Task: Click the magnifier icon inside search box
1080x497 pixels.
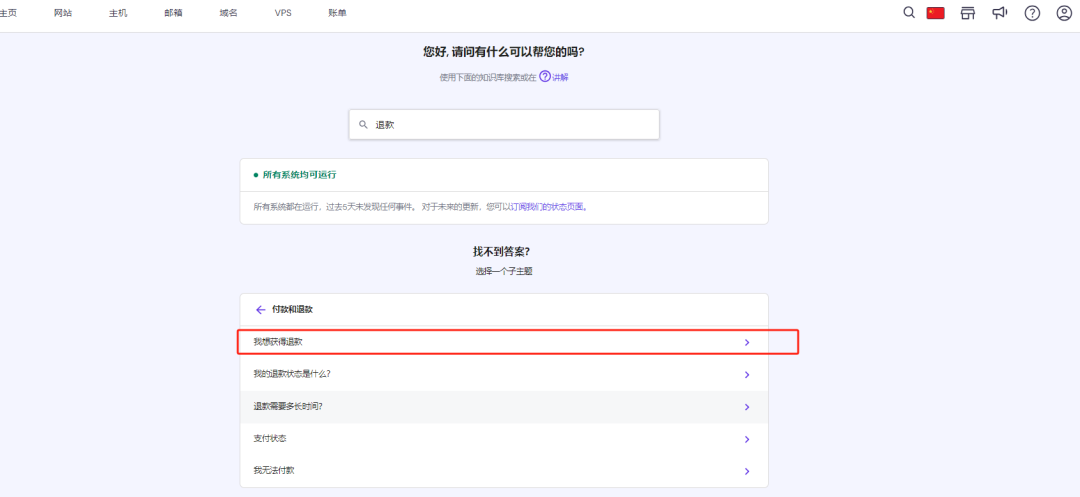Action: [x=364, y=125]
